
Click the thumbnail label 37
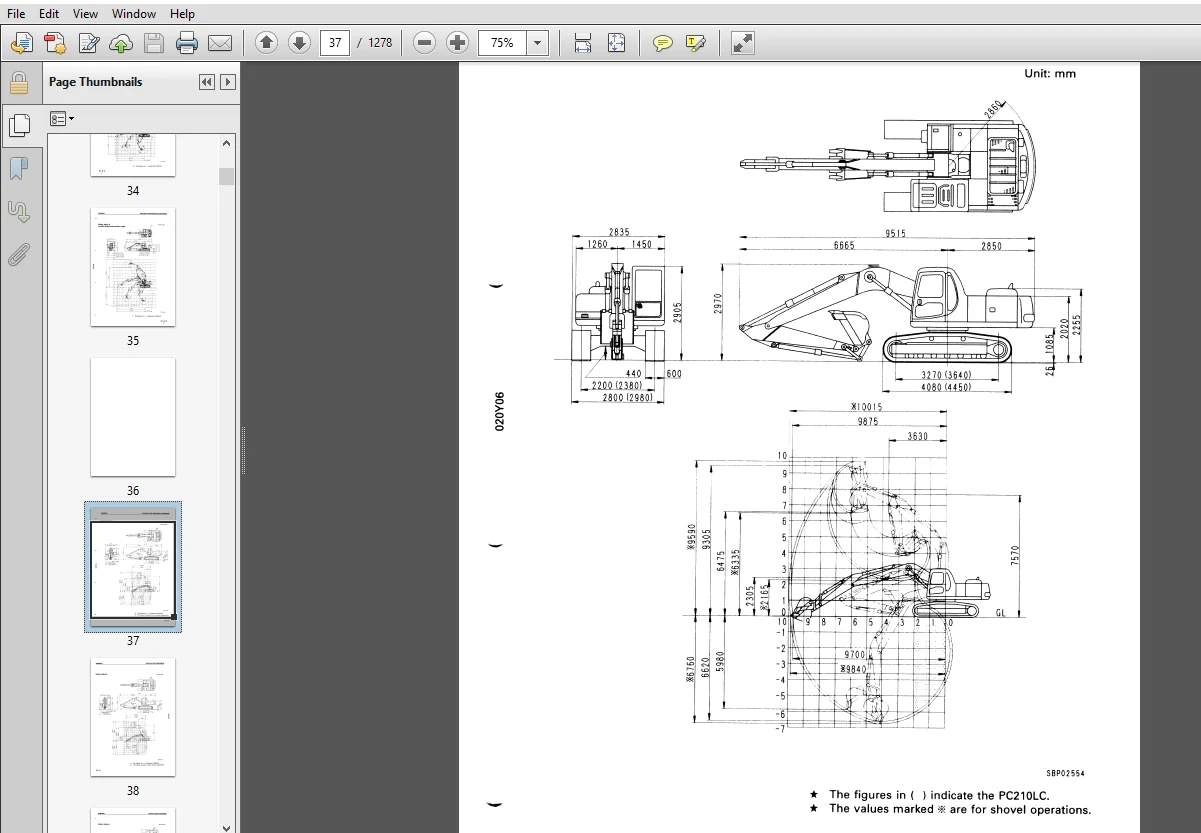tap(133, 641)
